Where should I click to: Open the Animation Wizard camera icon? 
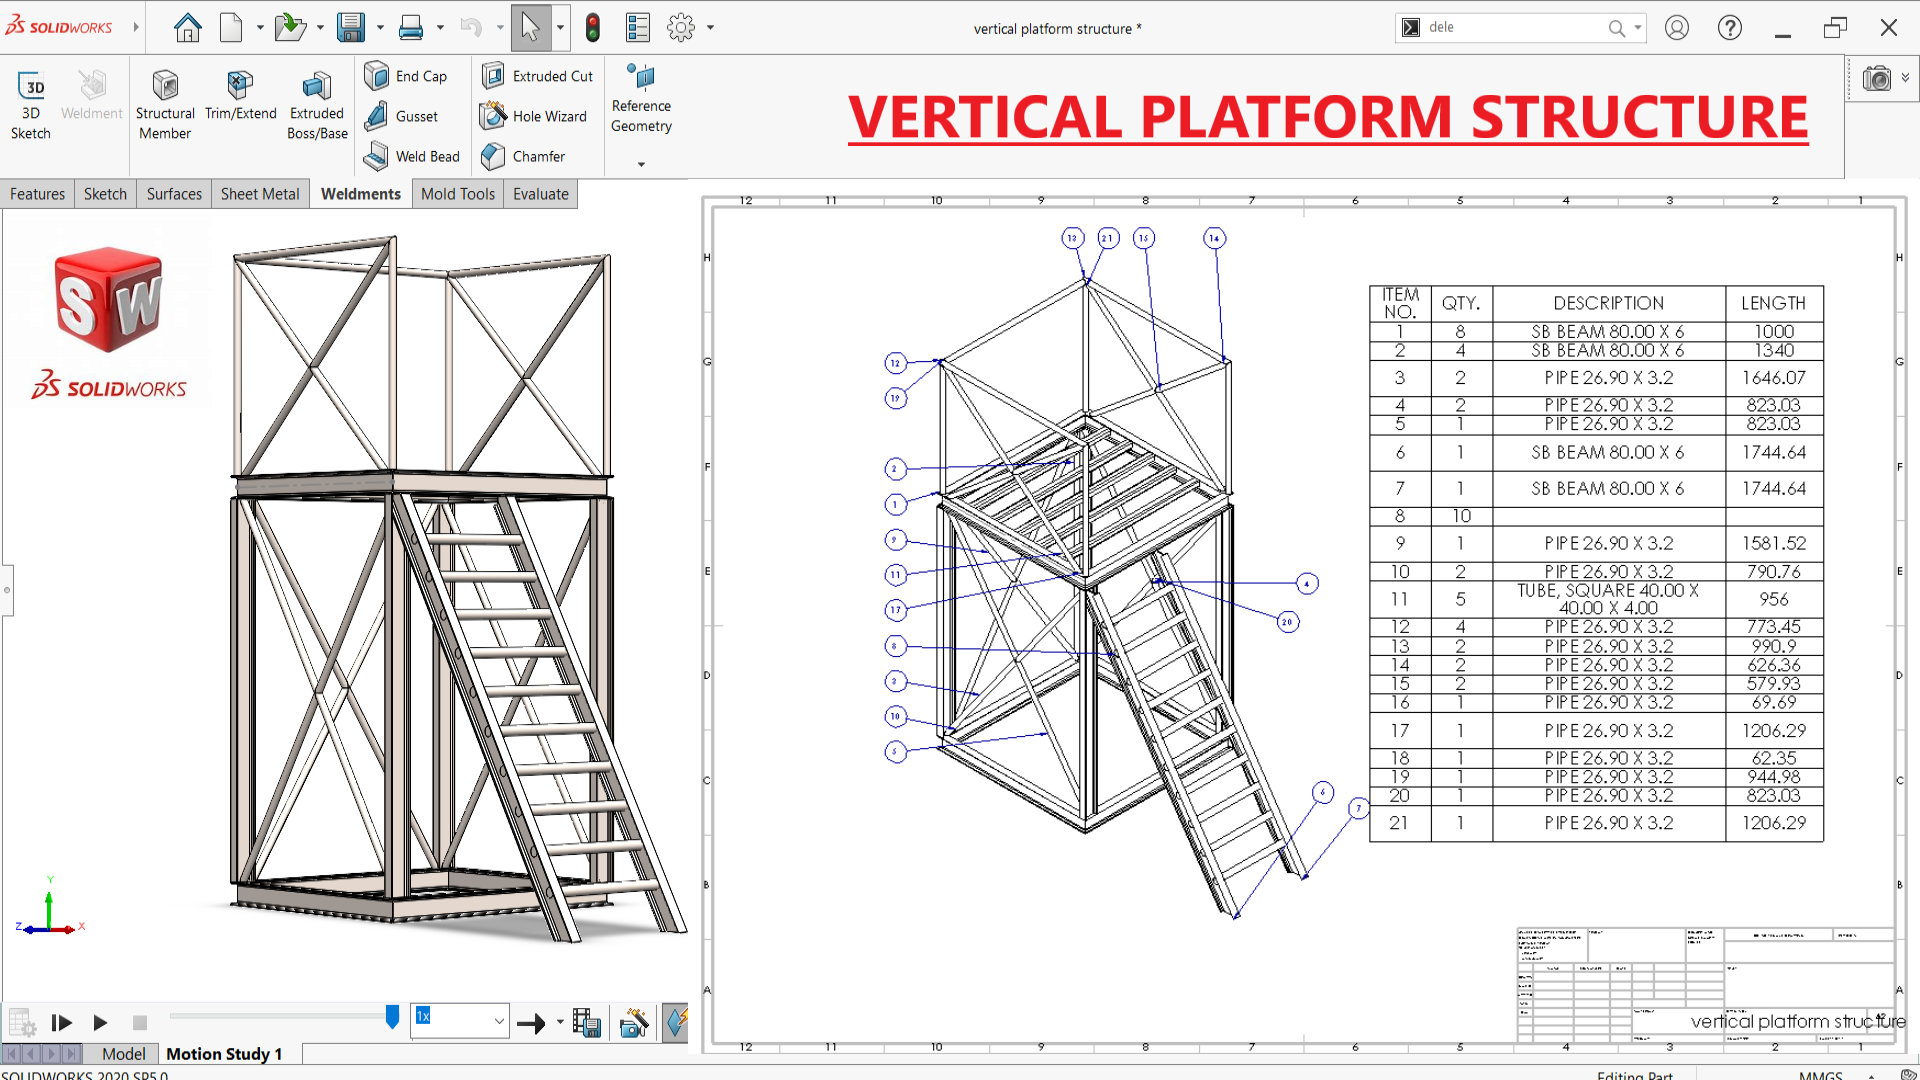tap(634, 1022)
